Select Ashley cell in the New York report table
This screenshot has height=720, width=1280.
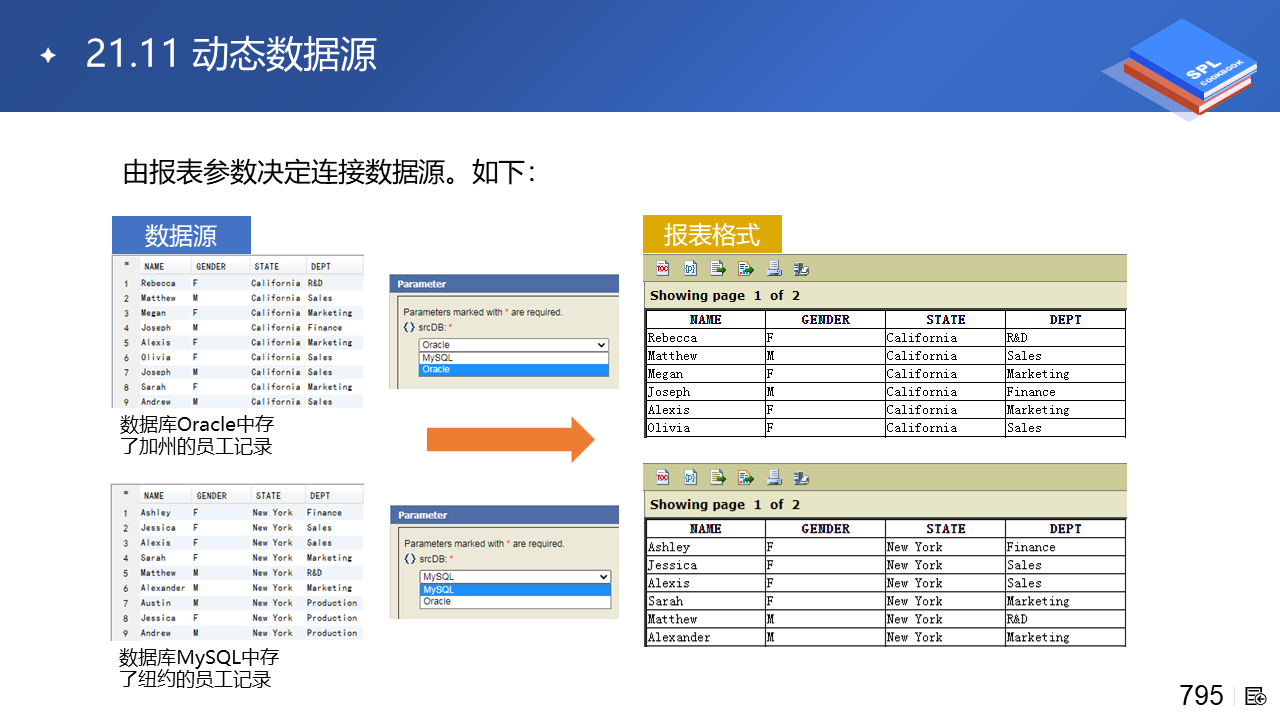(x=706, y=547)
